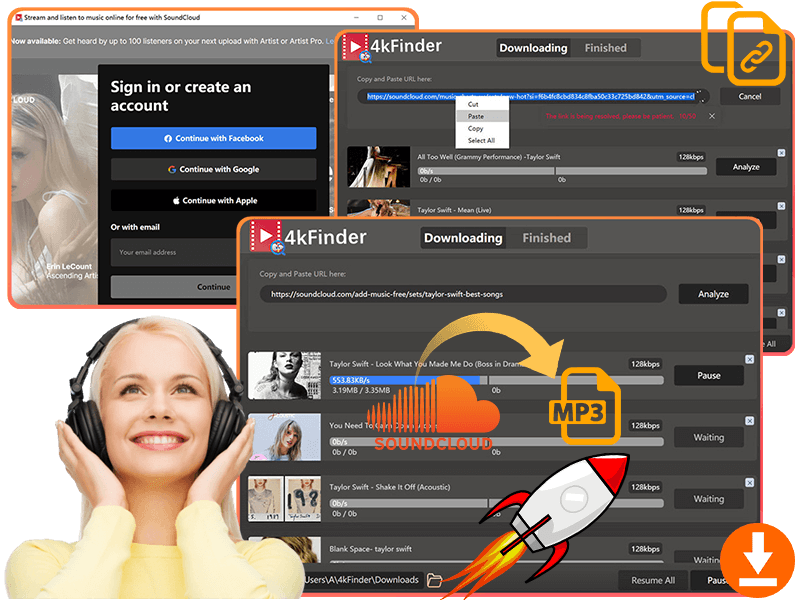Image resolution: width=800 pixels, height=600 pixels.
Task: Sign in using Continue with Google
Action: tap(213, 170)
